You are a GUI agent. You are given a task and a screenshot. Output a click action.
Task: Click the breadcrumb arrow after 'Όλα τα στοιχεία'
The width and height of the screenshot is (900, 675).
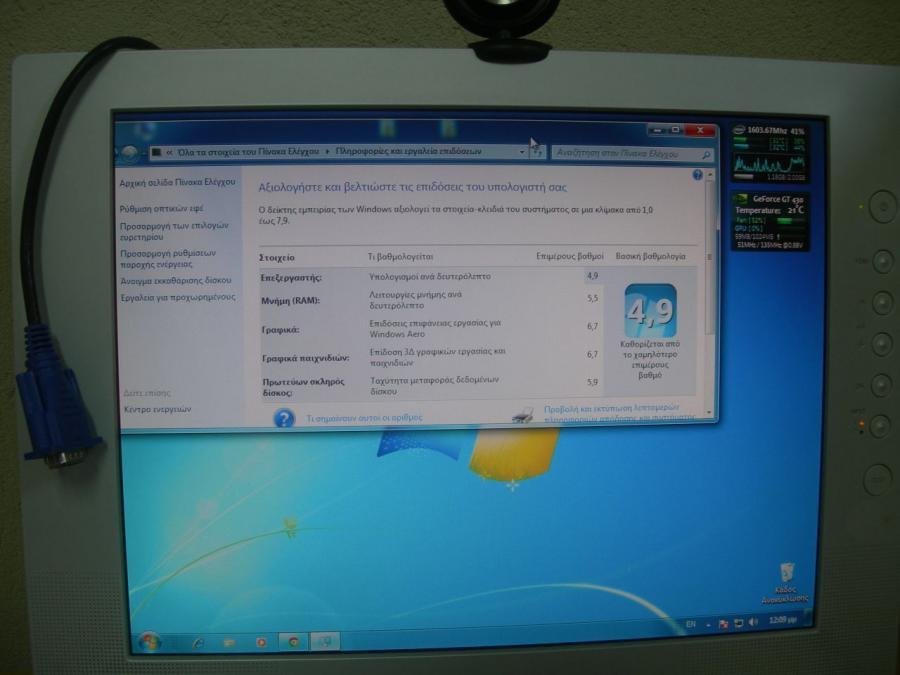327,151
